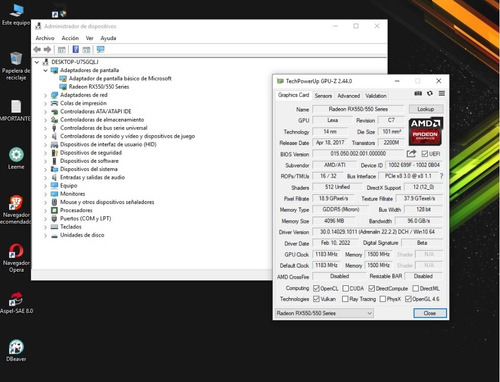The width and height of the screenshot is (500, 382).
Task: Click the Driver Version field value
Action: [377, 232]
